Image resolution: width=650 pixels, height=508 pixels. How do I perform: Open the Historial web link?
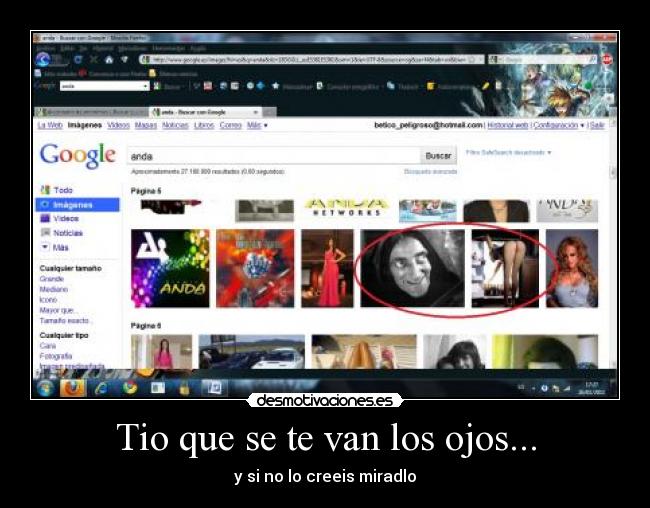coord(508,125)
